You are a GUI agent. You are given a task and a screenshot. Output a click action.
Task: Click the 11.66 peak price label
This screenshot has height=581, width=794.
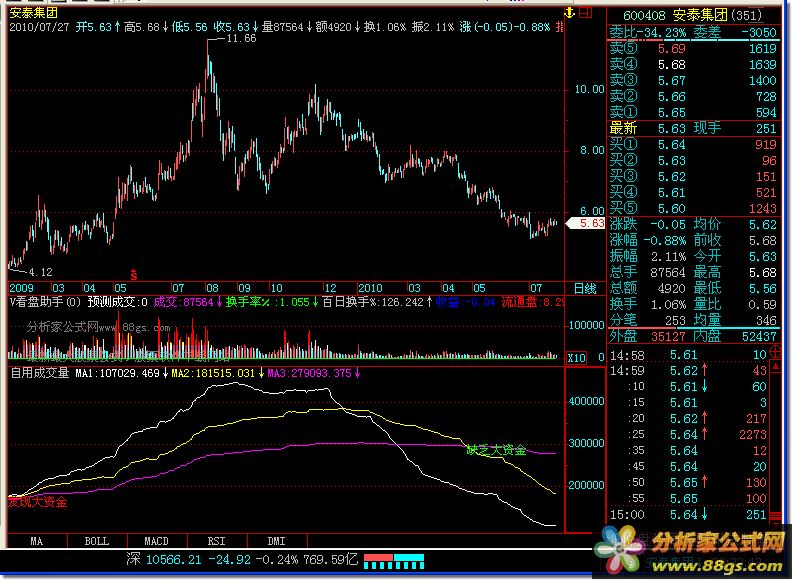click(x=241, y=39)
